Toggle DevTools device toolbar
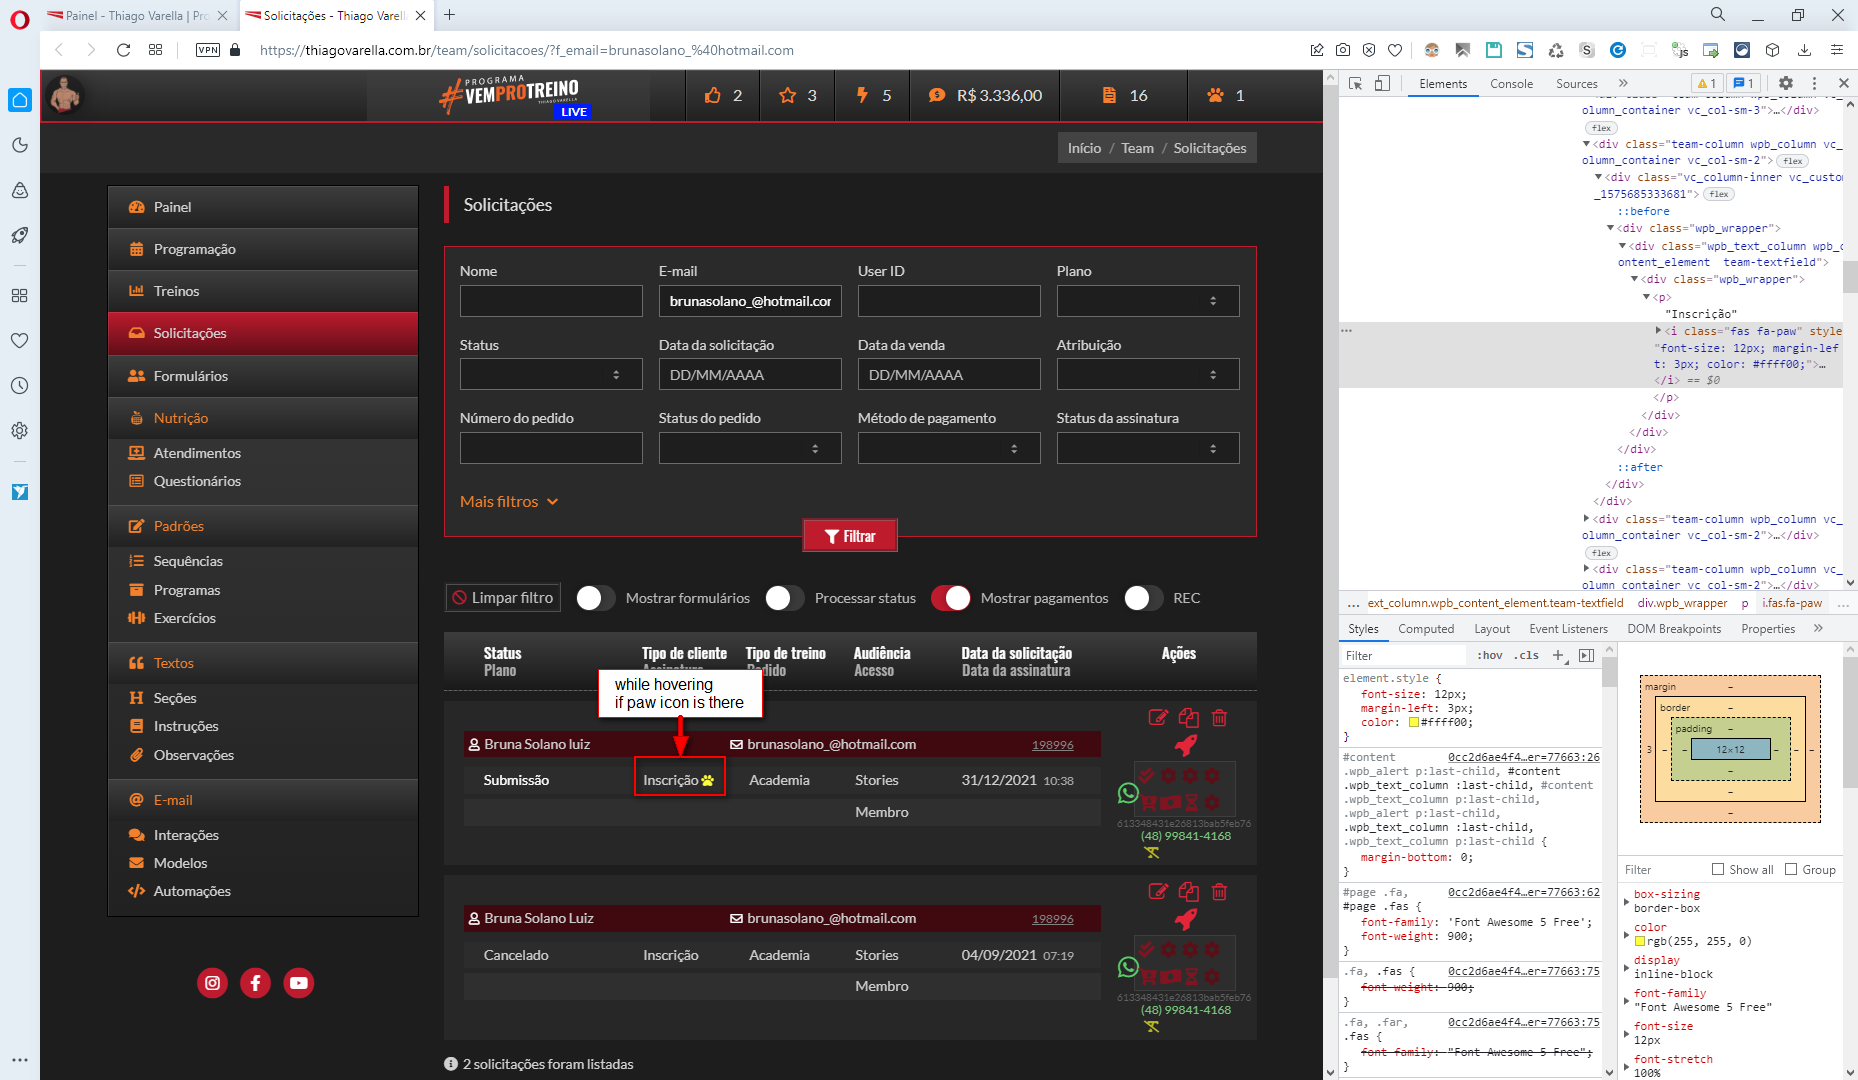 pos(1382,84)
